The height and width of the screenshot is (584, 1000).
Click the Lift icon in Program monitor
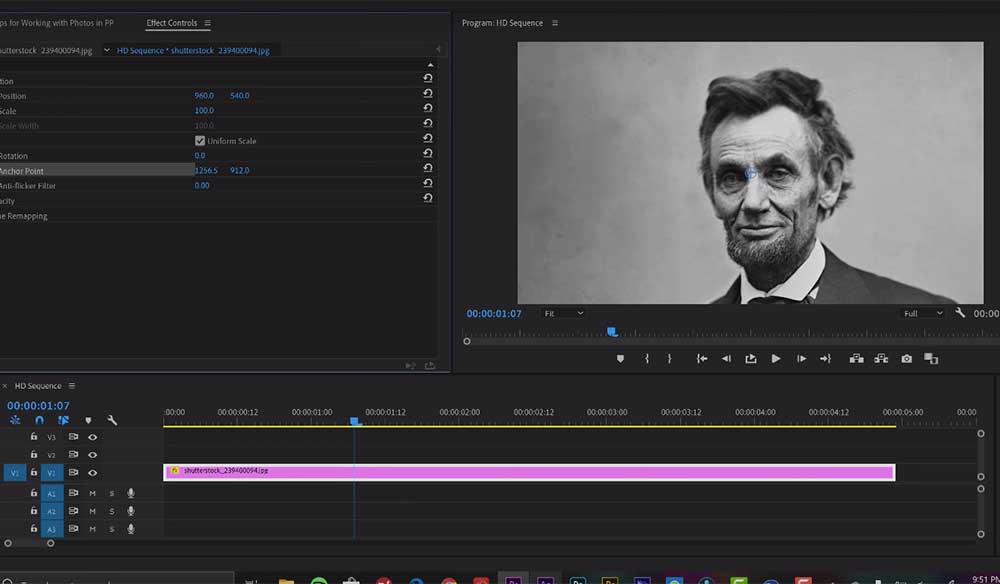coord(858,357)
